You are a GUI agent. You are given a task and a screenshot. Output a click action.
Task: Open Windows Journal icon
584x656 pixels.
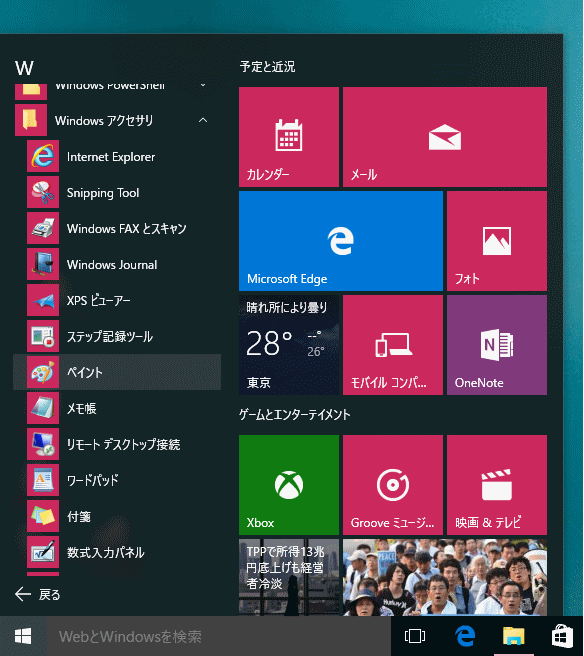[x=43, y=264]
